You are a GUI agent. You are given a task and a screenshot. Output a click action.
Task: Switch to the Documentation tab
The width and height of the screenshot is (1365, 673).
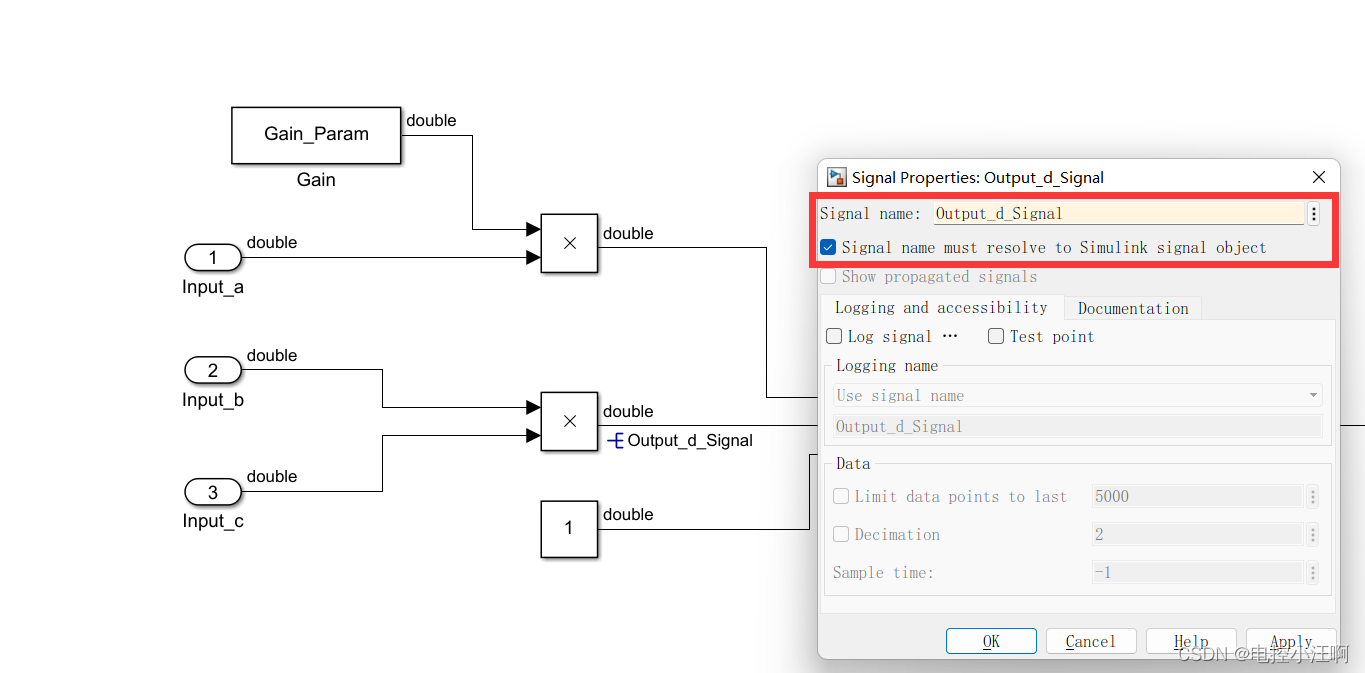tap(1132, 307)
